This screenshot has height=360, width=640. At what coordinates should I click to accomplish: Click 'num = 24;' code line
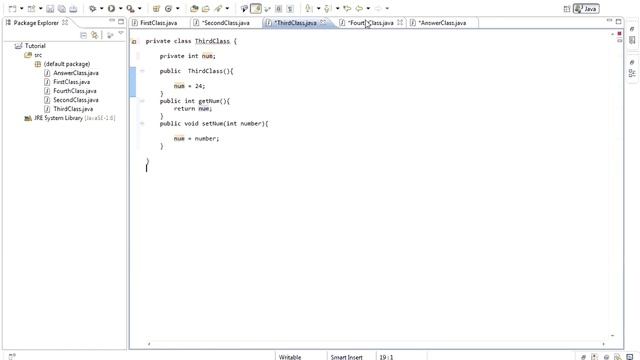tap(189, 86)
